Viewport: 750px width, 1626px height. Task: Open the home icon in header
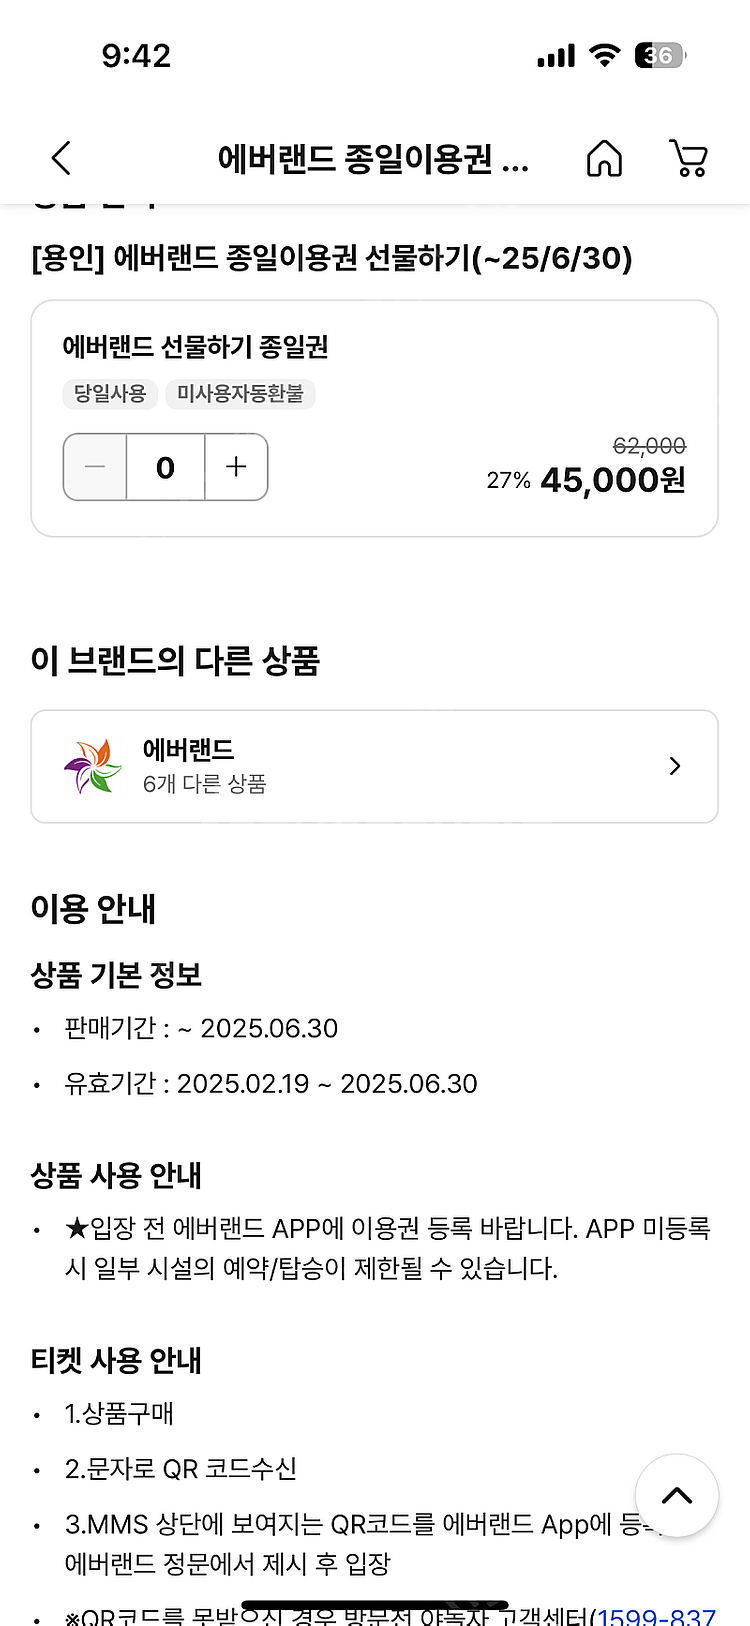point(604,158)
